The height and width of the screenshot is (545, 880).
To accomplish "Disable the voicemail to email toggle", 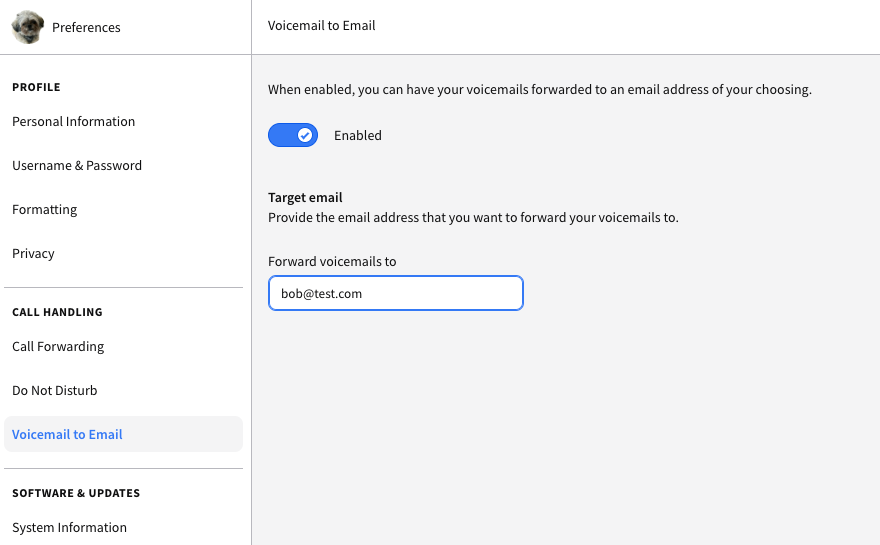I will [293, 135].
